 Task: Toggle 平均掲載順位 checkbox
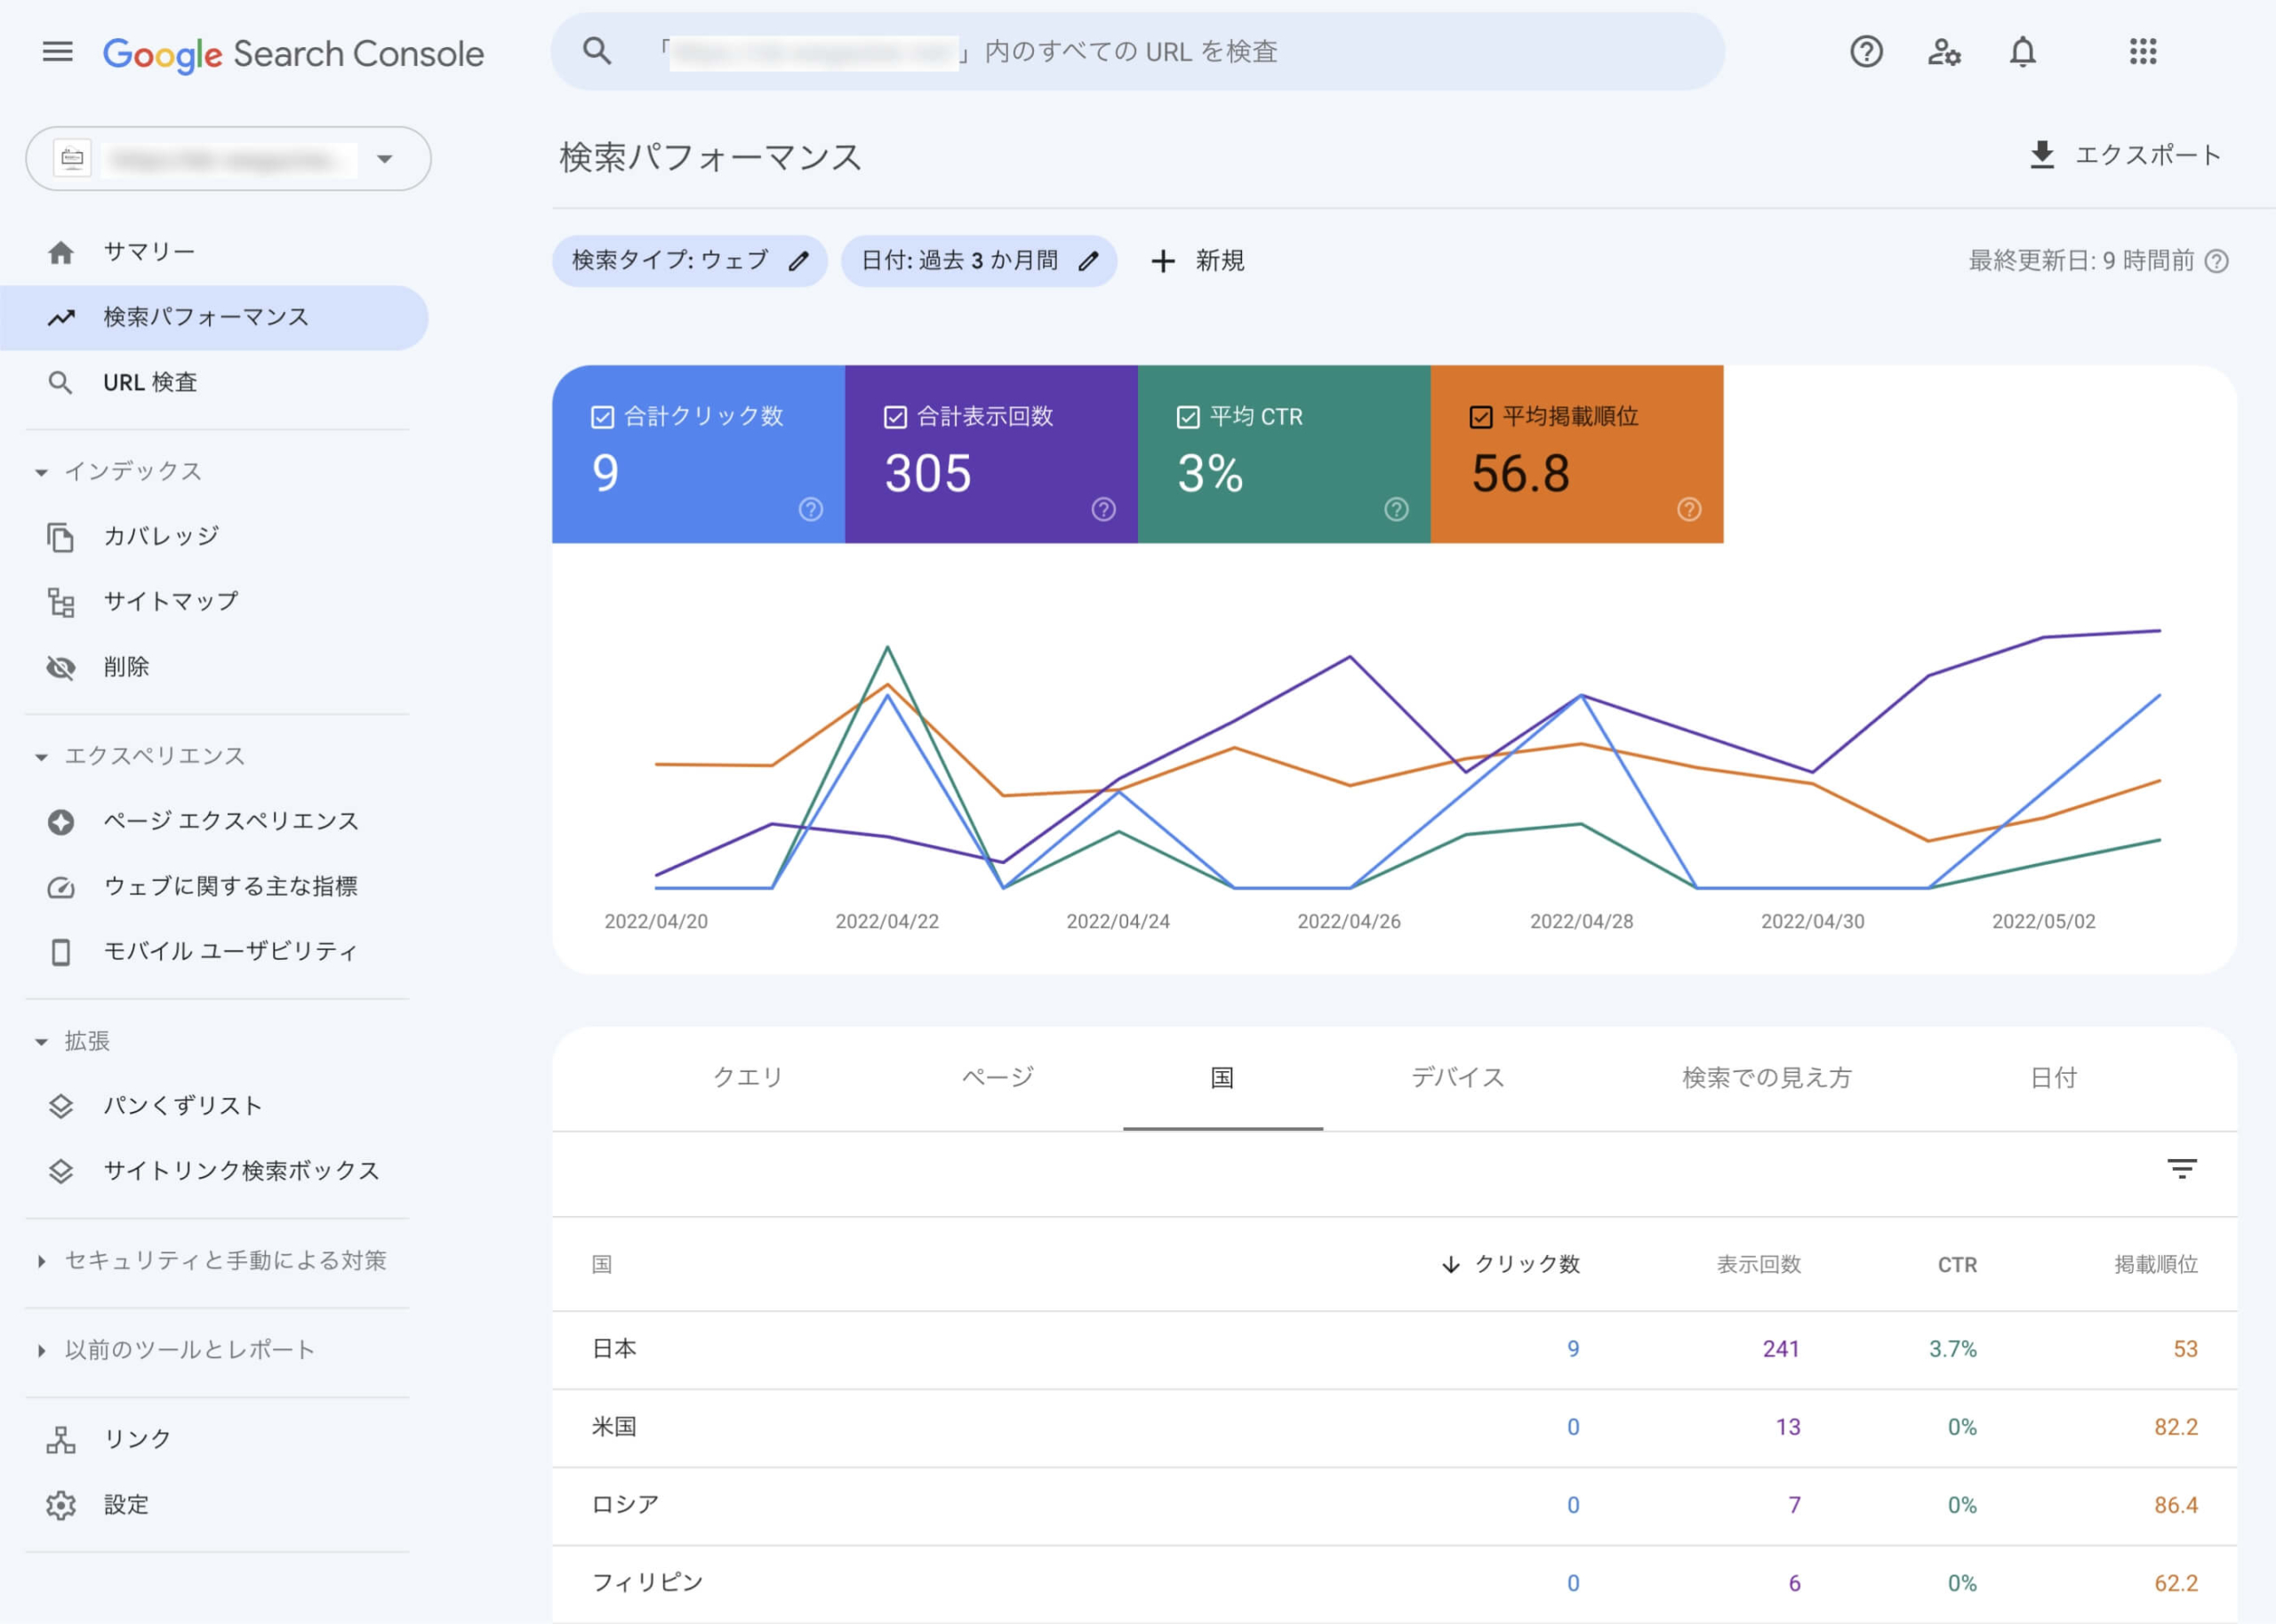1481,417
